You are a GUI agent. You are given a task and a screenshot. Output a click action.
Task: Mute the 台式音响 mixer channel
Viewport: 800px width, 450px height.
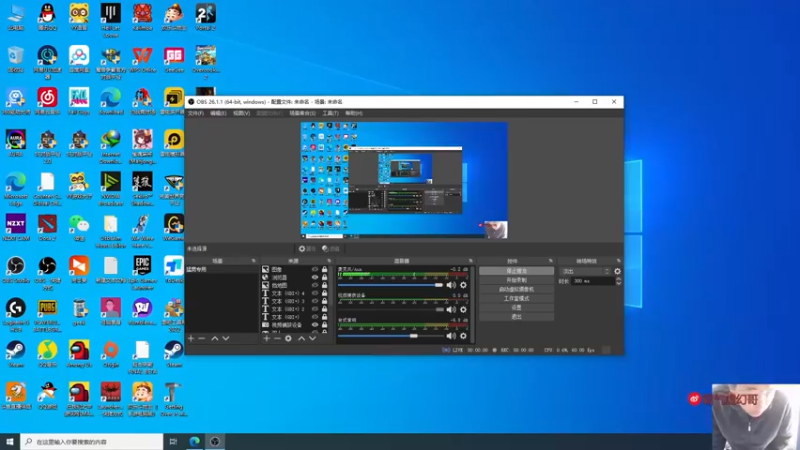(x=451, y=336)
